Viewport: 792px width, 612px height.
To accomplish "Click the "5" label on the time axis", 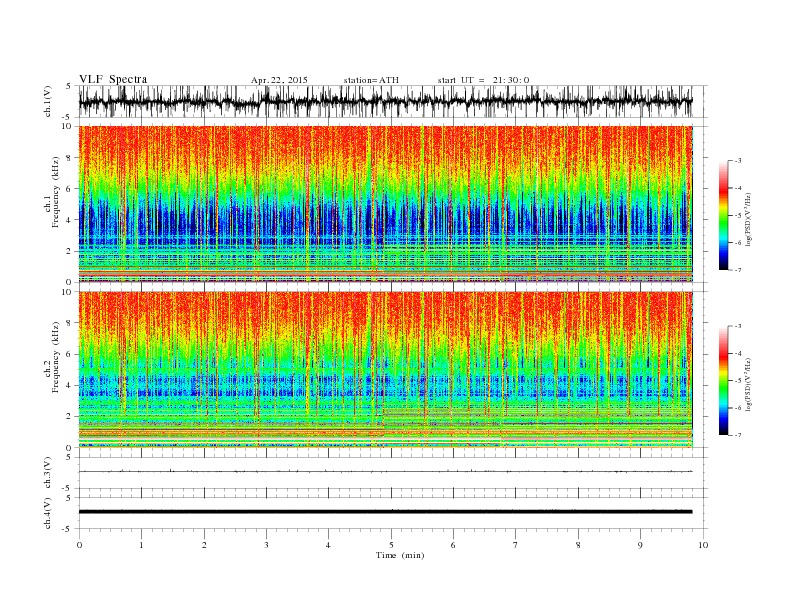I will click(391, 545).
